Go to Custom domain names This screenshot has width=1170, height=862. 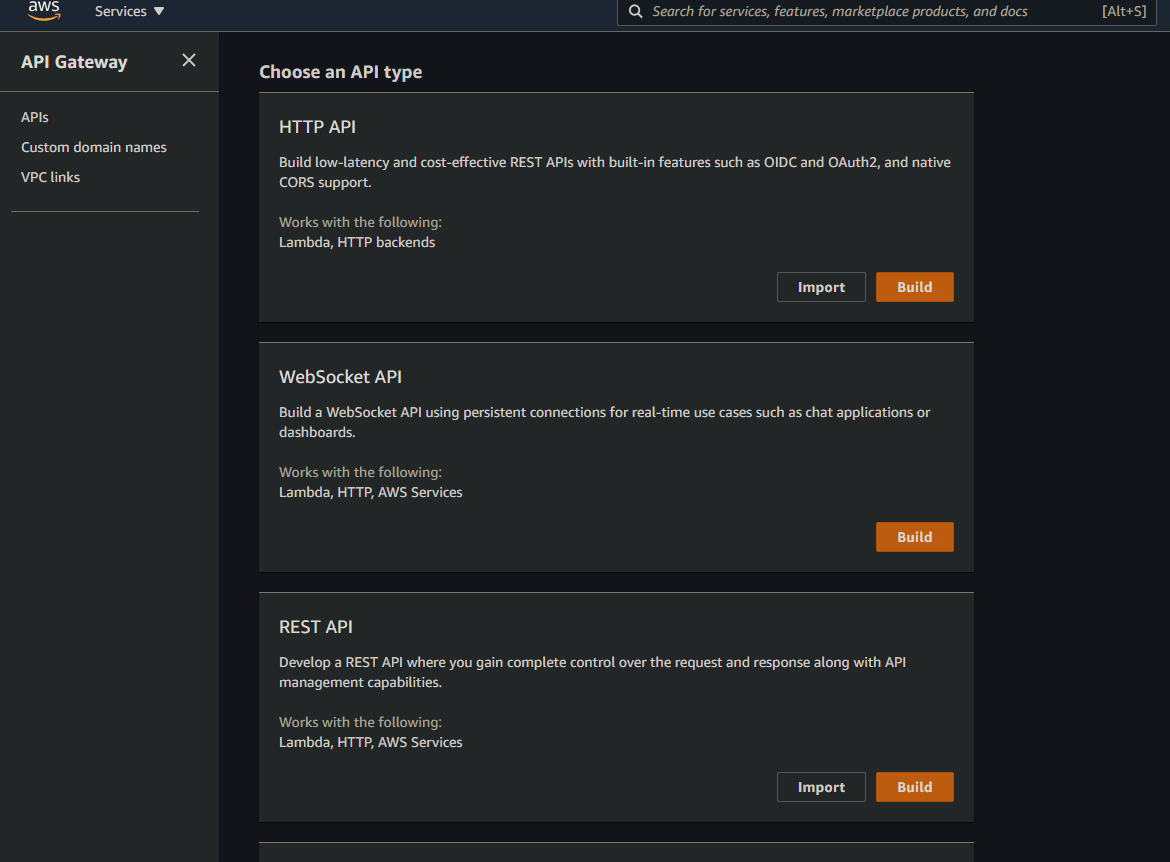tap(93, 147)
